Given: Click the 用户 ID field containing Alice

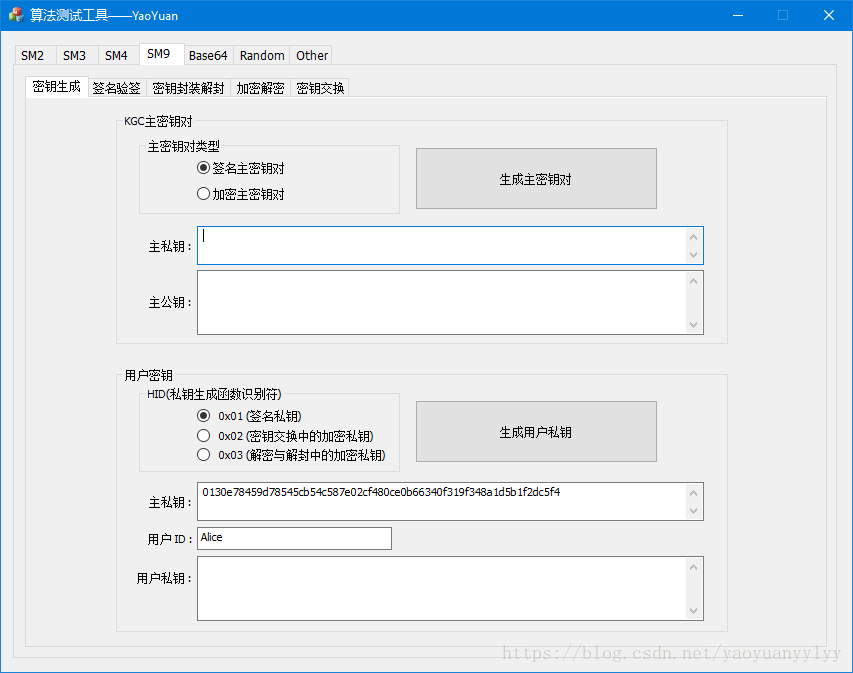Looking at the screenshot, I should point(294,538).
